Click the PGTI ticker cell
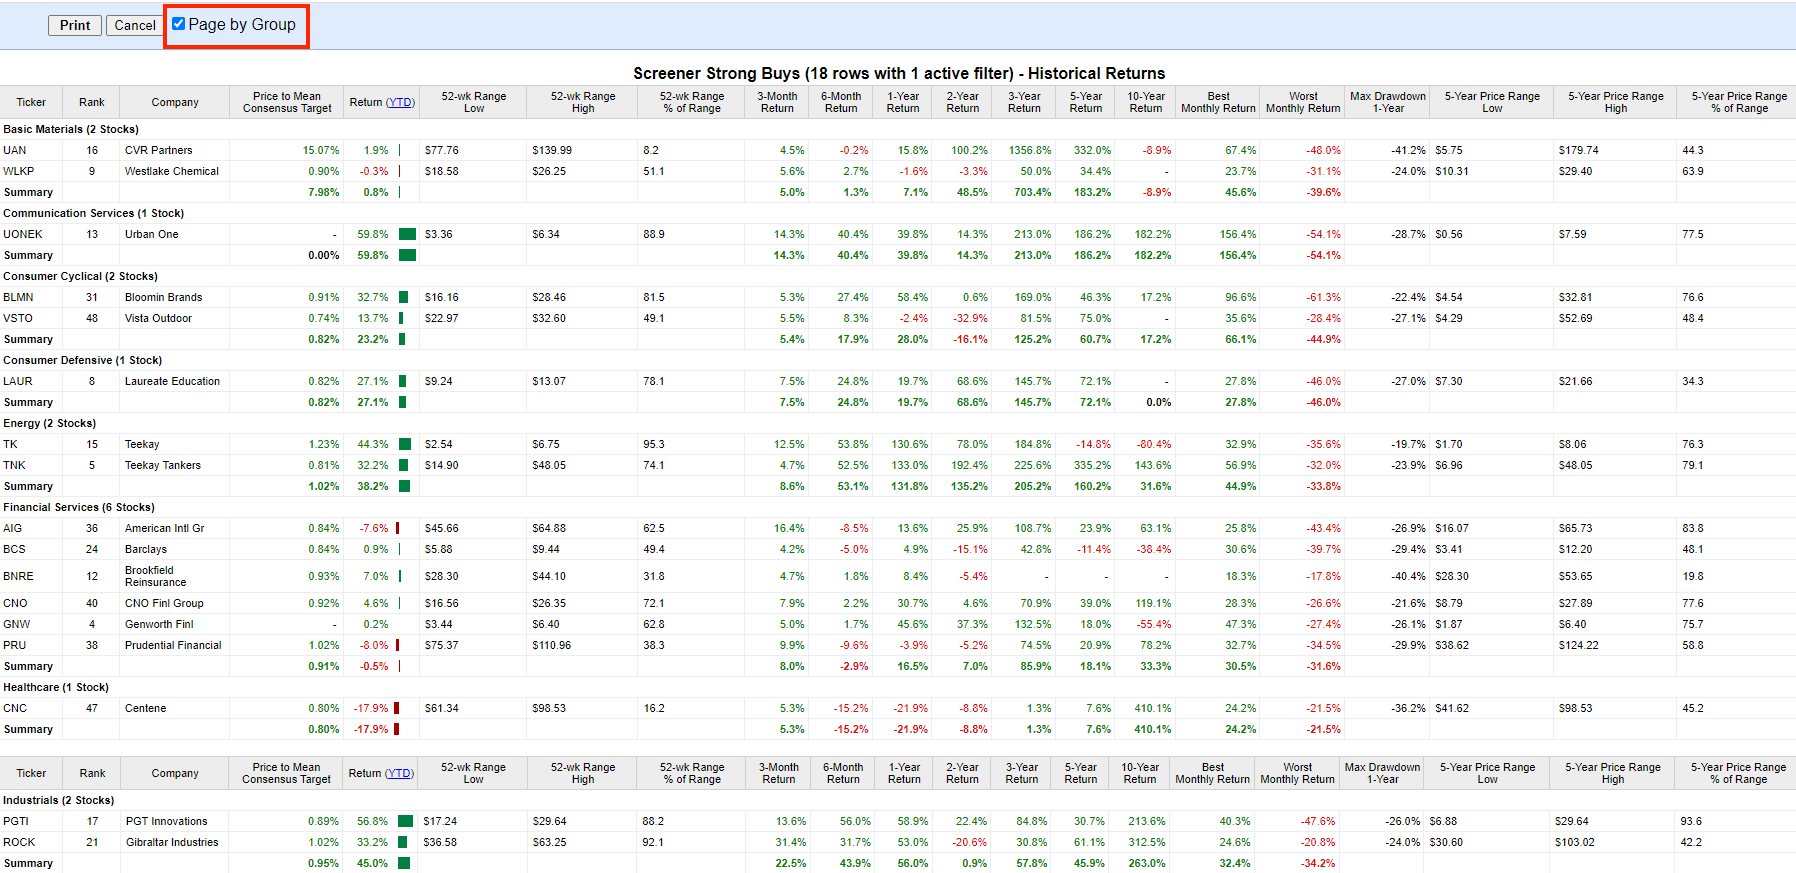The height and width of the screenshot is (873, 1796). click(16, 821)
